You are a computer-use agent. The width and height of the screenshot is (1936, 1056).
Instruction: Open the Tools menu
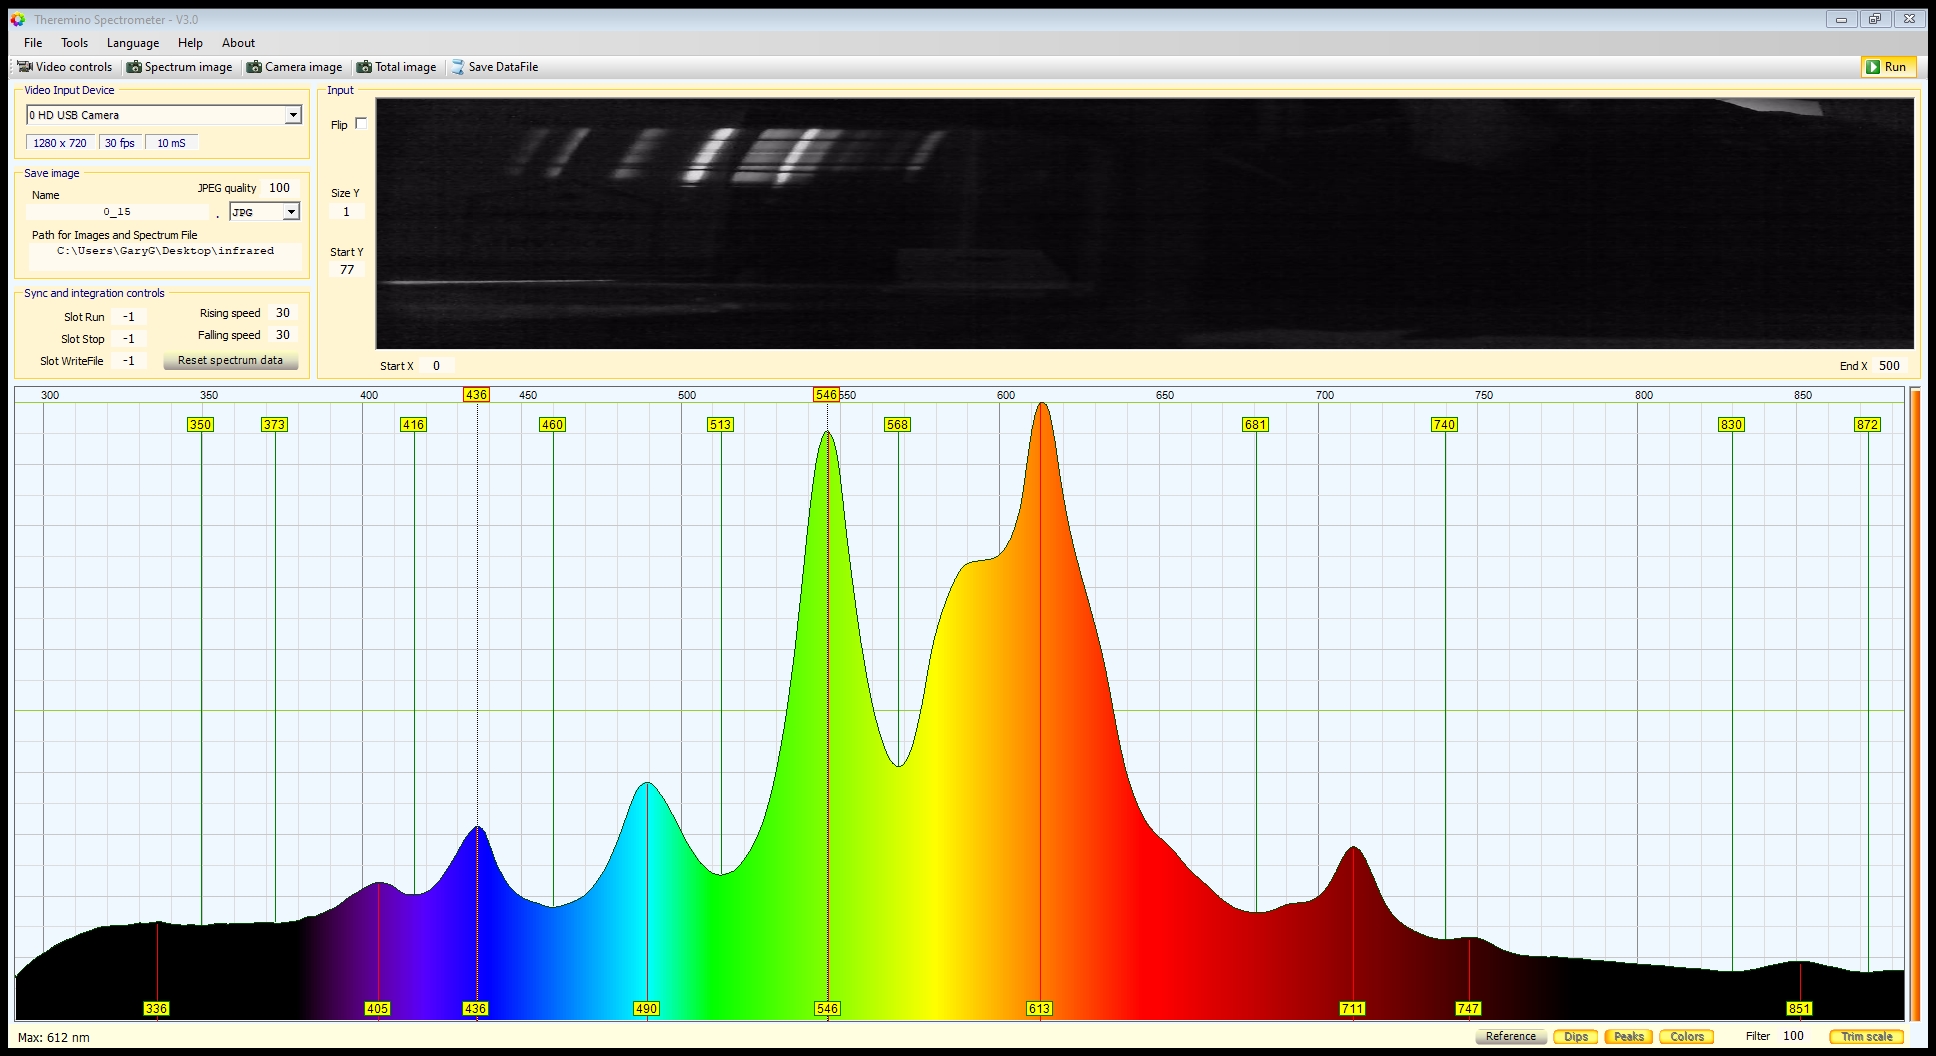coord(74,43)
